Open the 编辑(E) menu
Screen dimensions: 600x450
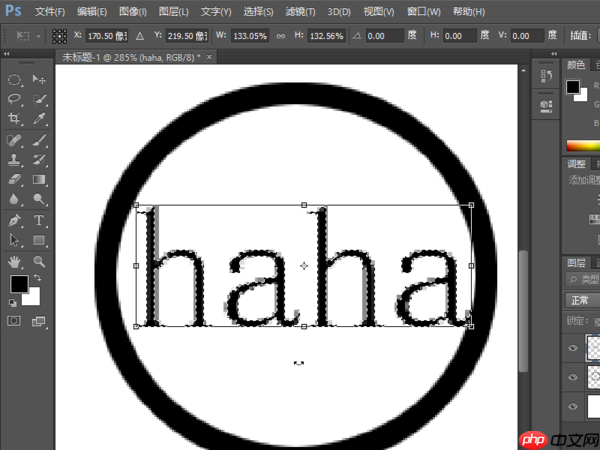(x=92, y=11)
